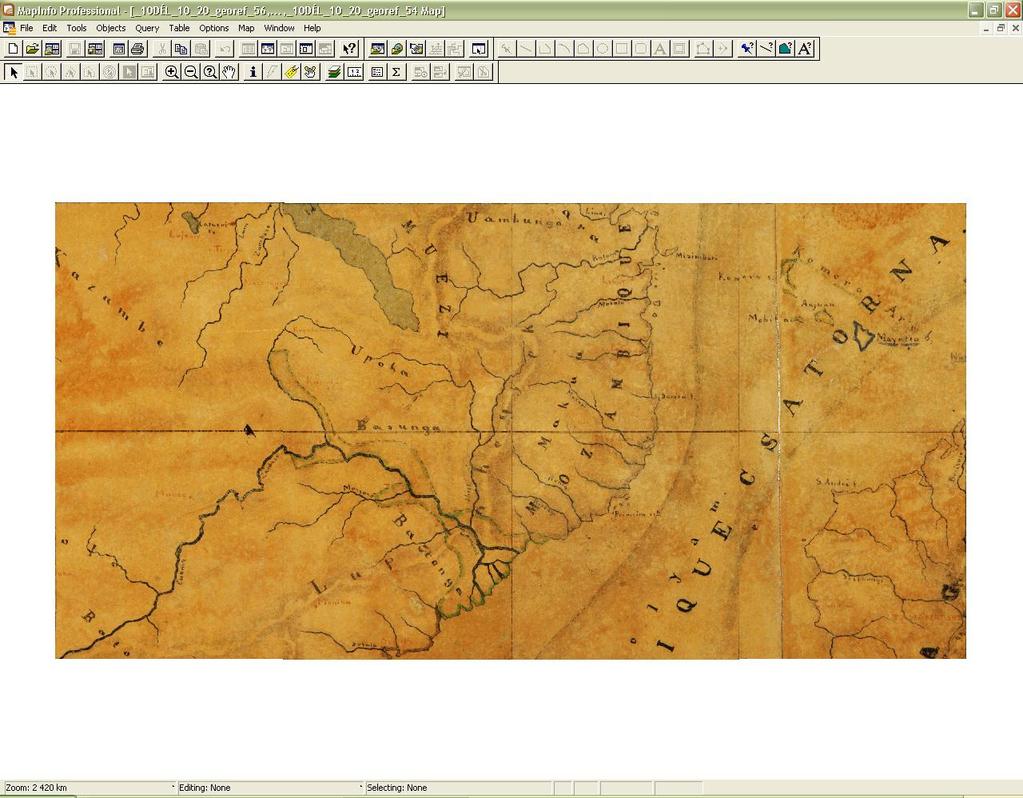Toggle the Show/Hide Legend button
This screenshot has width=1023, height=798.
point(377,72)
